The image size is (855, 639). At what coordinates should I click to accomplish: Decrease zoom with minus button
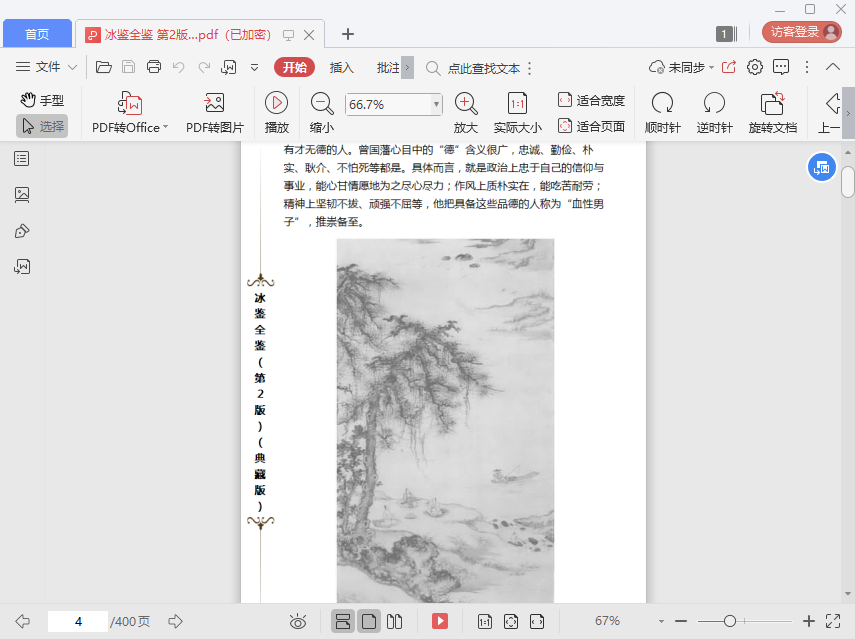tap(681, 620)
